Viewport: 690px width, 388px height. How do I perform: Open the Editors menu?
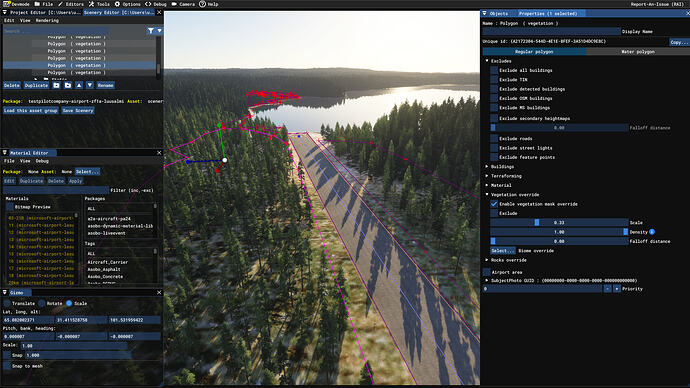click(x=71, y=4)
